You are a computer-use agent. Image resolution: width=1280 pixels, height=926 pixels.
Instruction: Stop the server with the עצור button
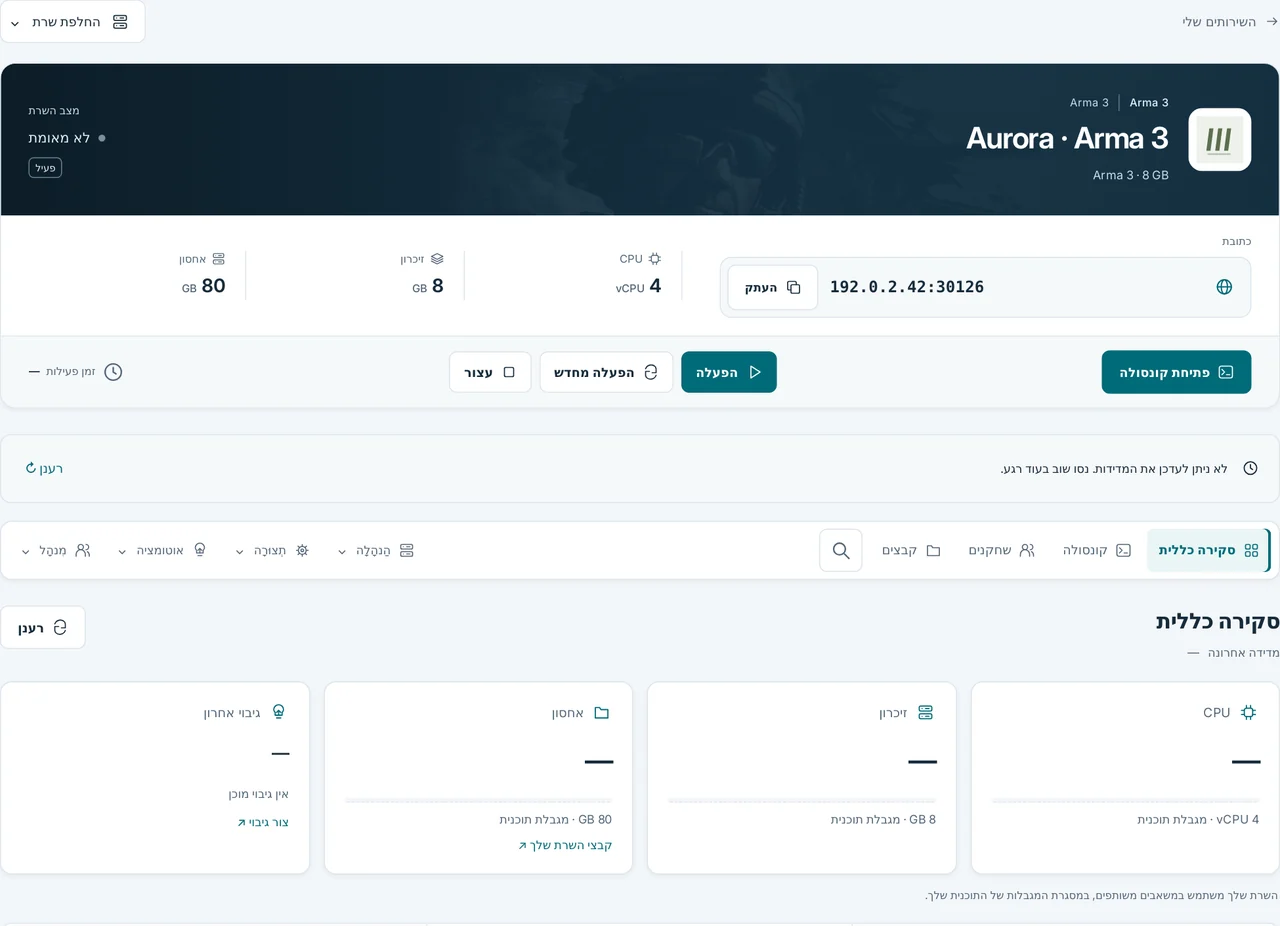tap(490, 372)
